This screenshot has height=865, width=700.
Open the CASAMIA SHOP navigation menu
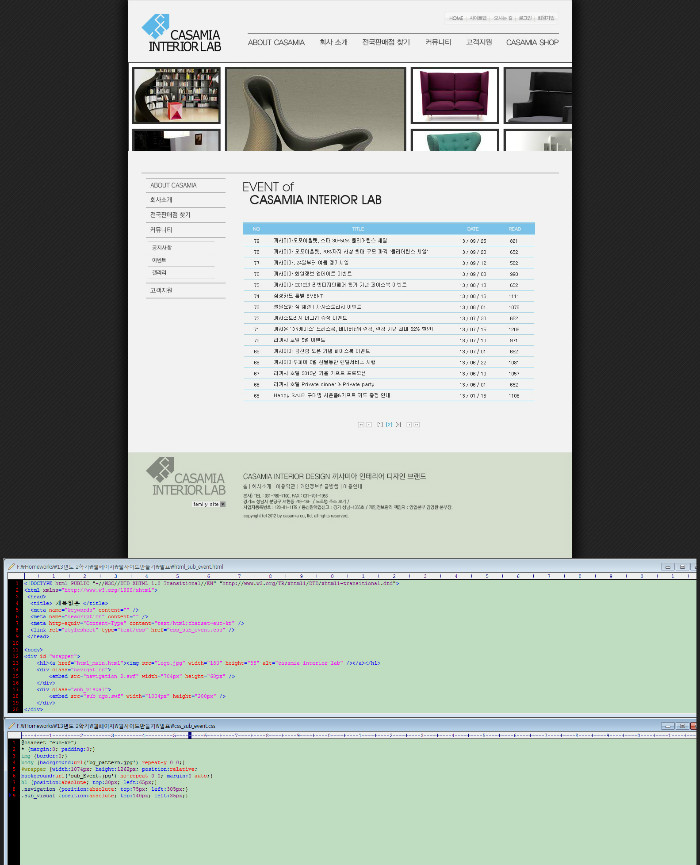coord(532,43)
